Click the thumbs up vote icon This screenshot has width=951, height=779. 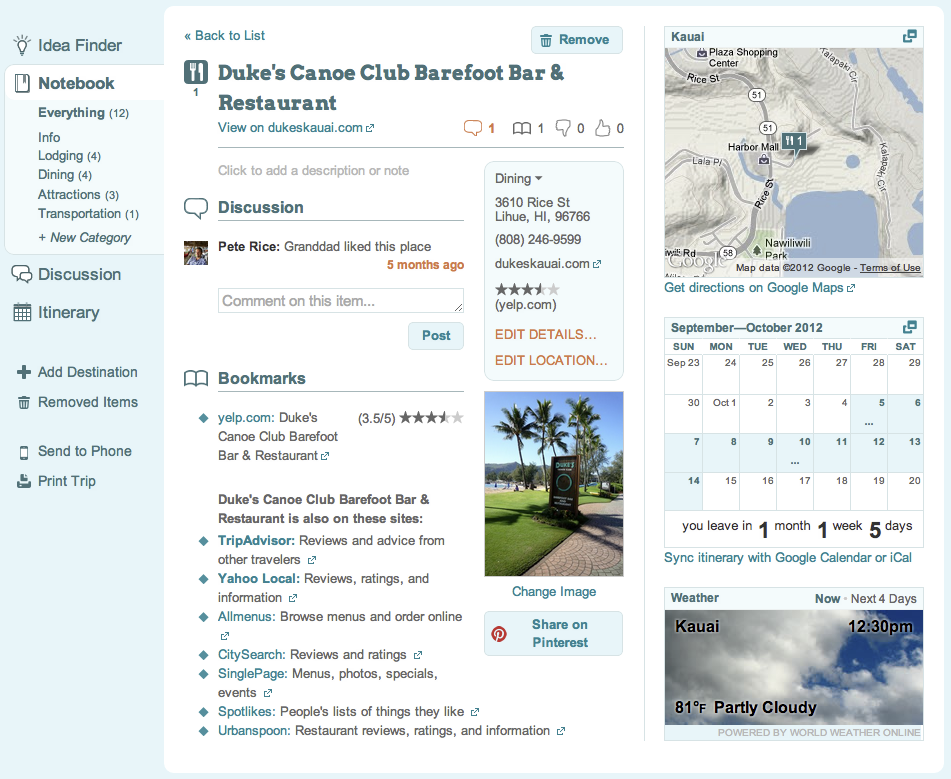[x=602, y=128]
